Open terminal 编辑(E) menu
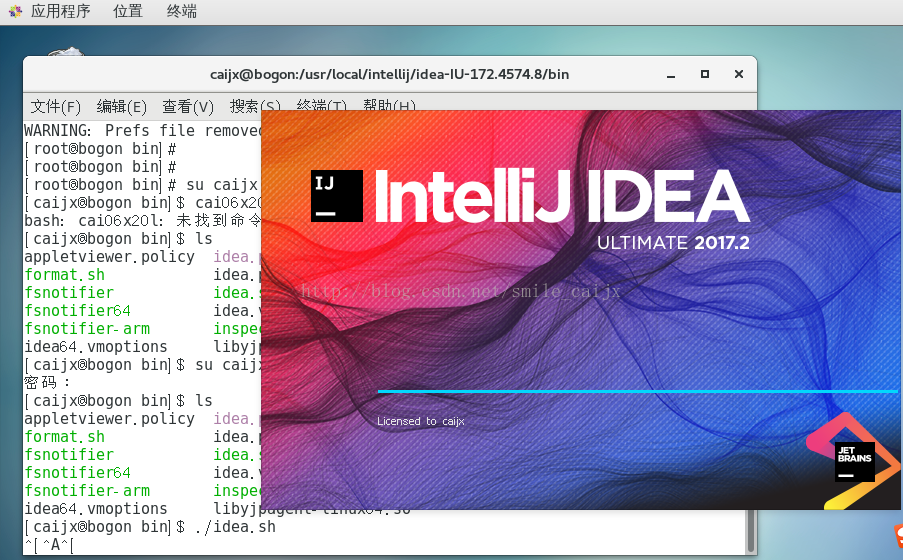Screen dimensions: 903x560 tap(122, 107)
